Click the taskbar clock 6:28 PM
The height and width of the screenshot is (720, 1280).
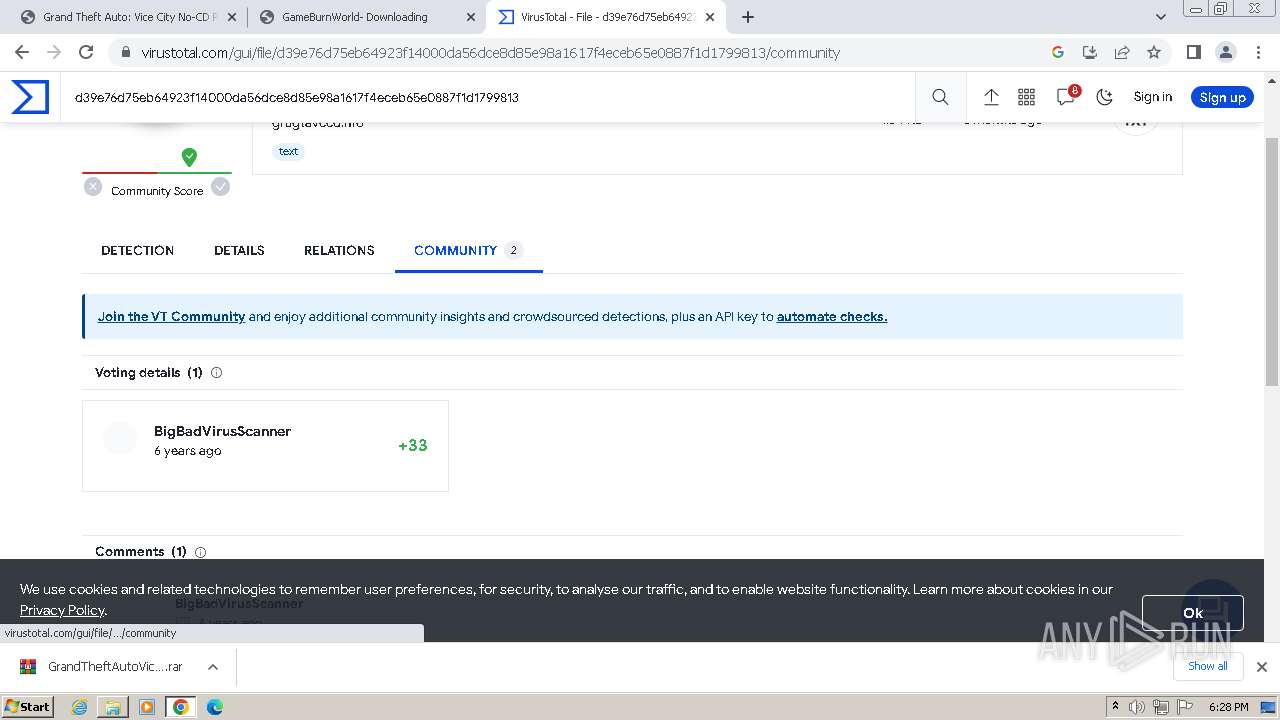(1229, 707)
